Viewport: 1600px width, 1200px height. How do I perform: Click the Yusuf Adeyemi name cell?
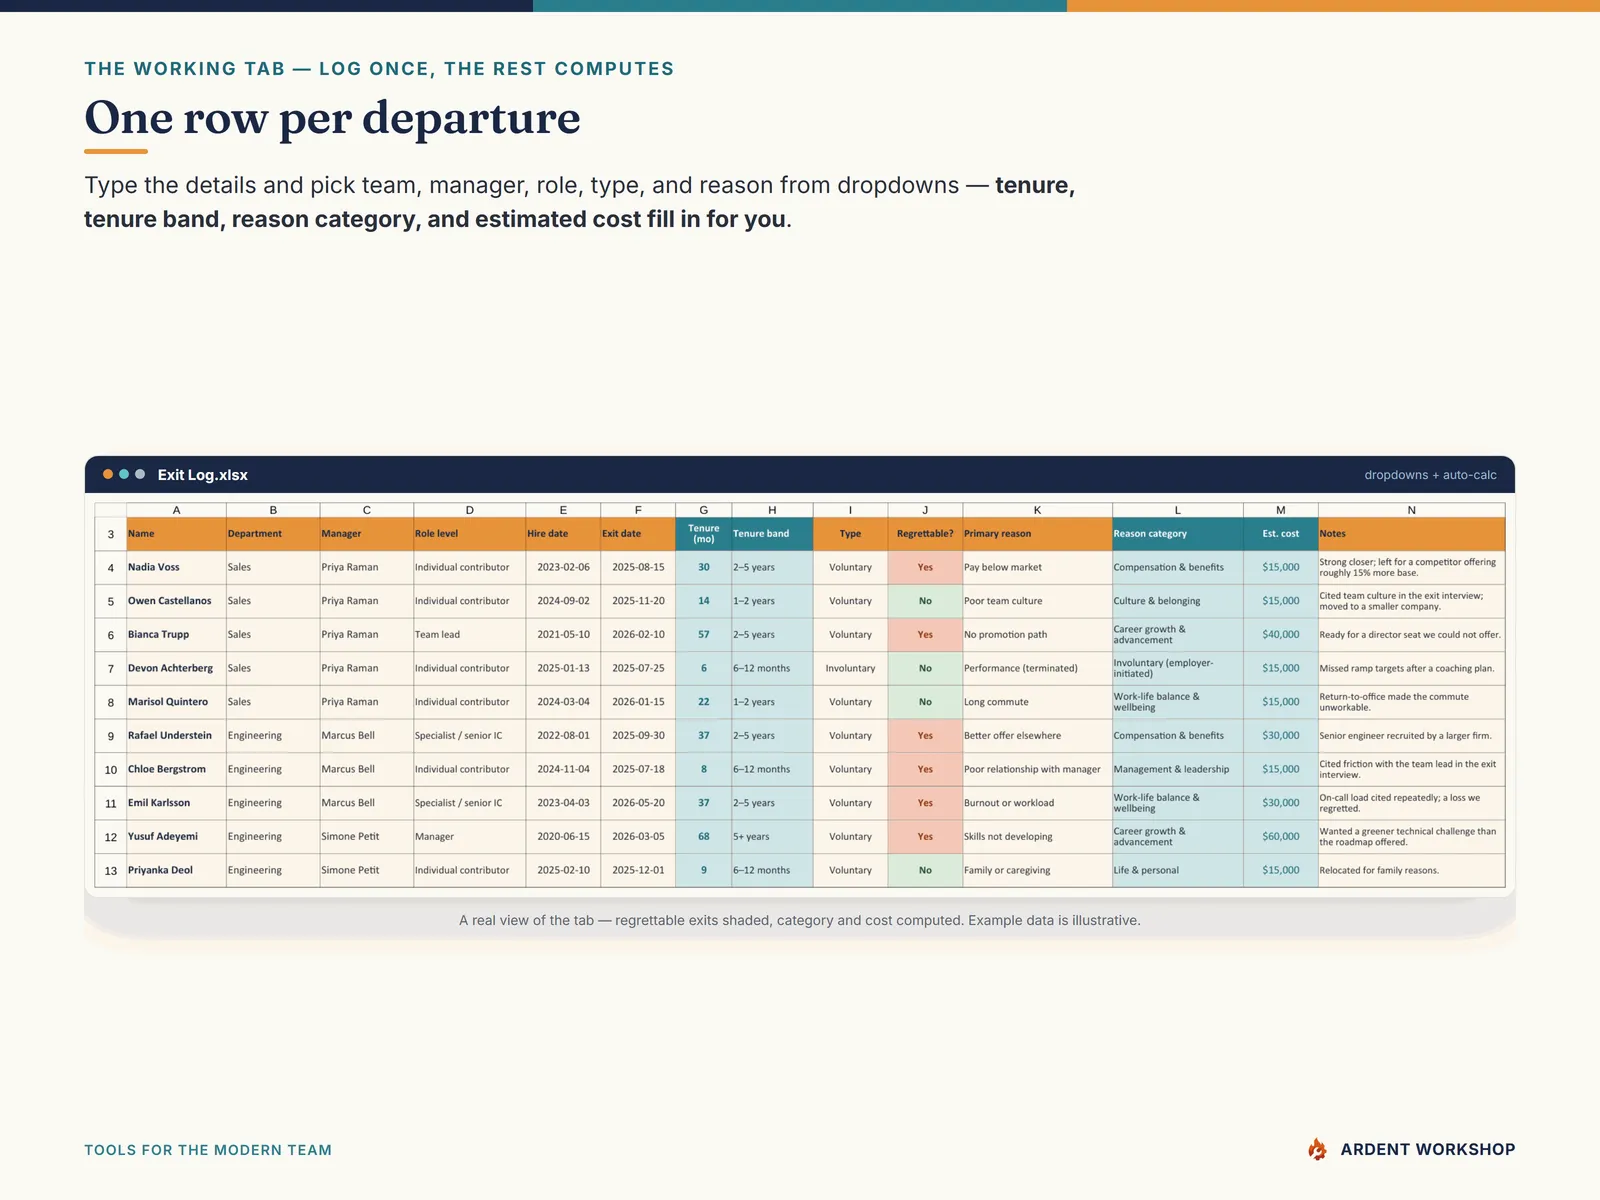[176, 836]
